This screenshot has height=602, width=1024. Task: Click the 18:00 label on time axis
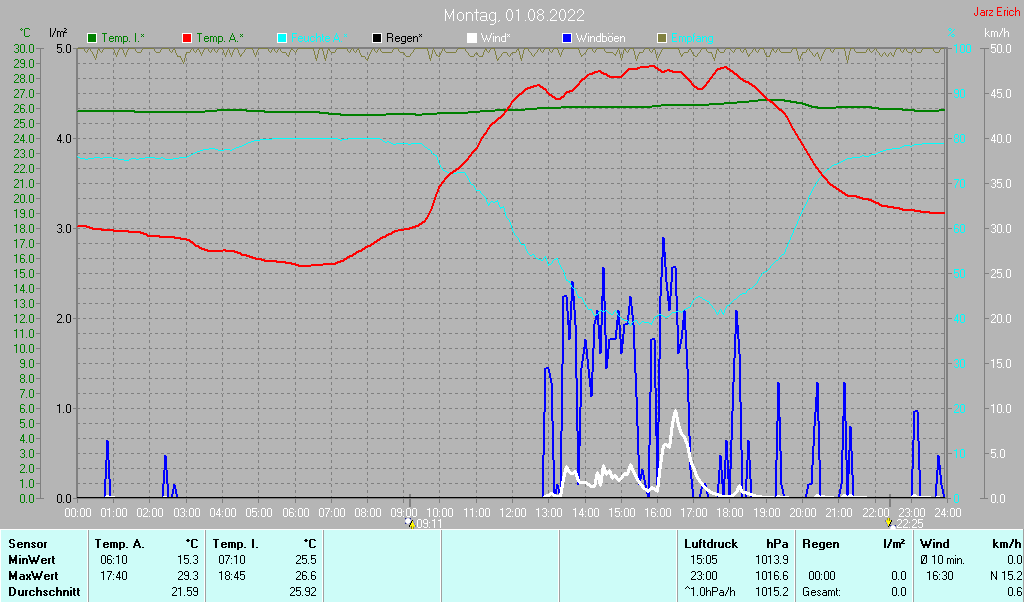tap(730, 512)
